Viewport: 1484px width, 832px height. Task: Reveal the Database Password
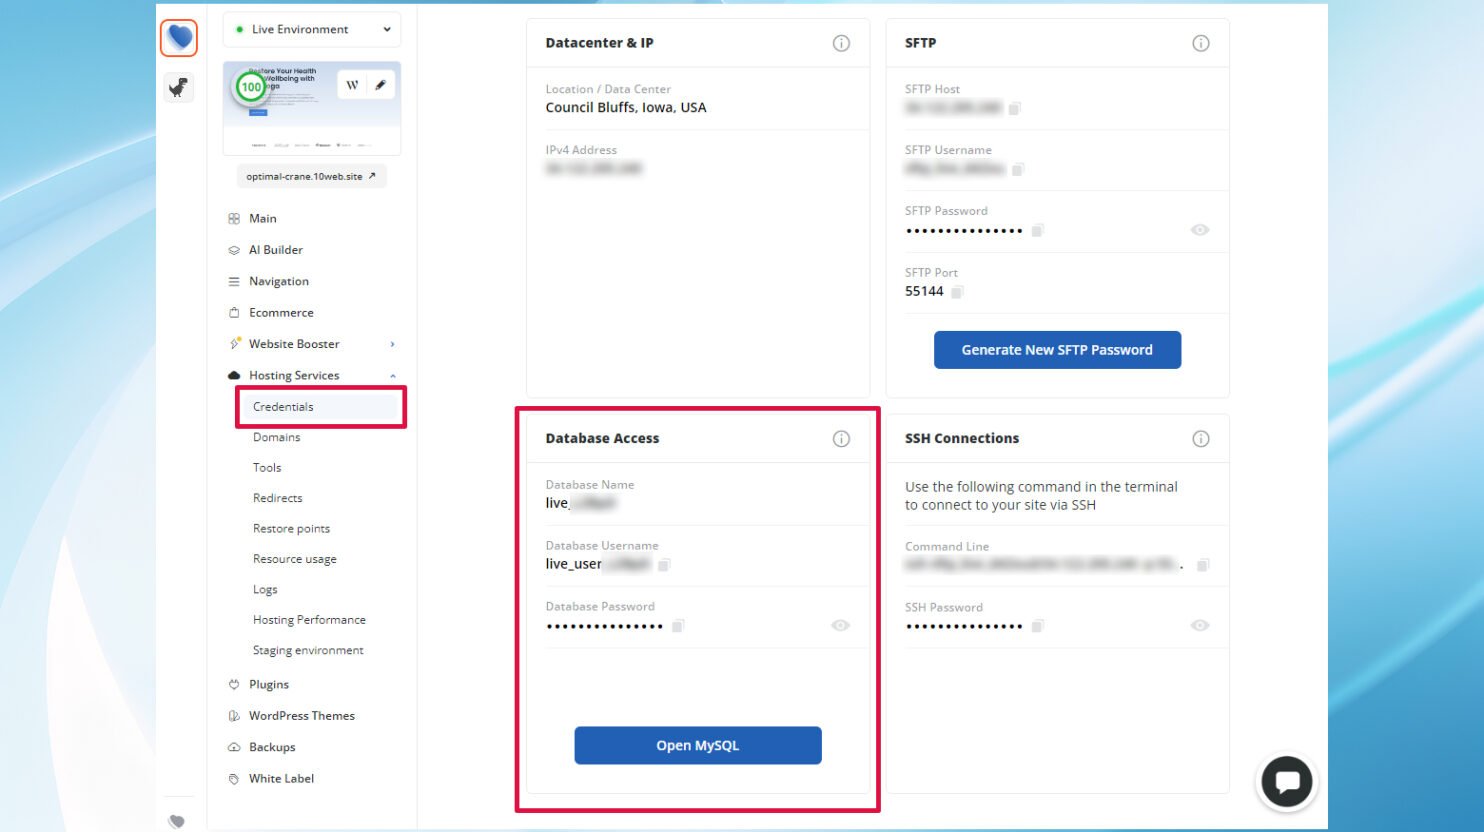pos(840,626)
